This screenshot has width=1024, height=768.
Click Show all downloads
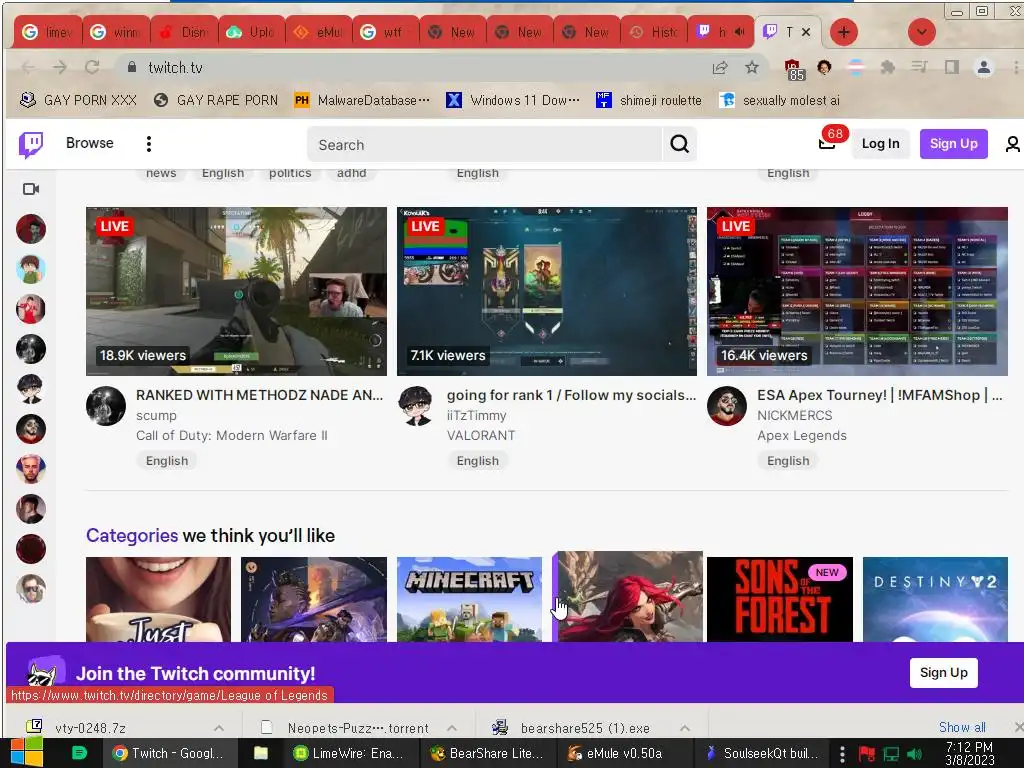962,727
